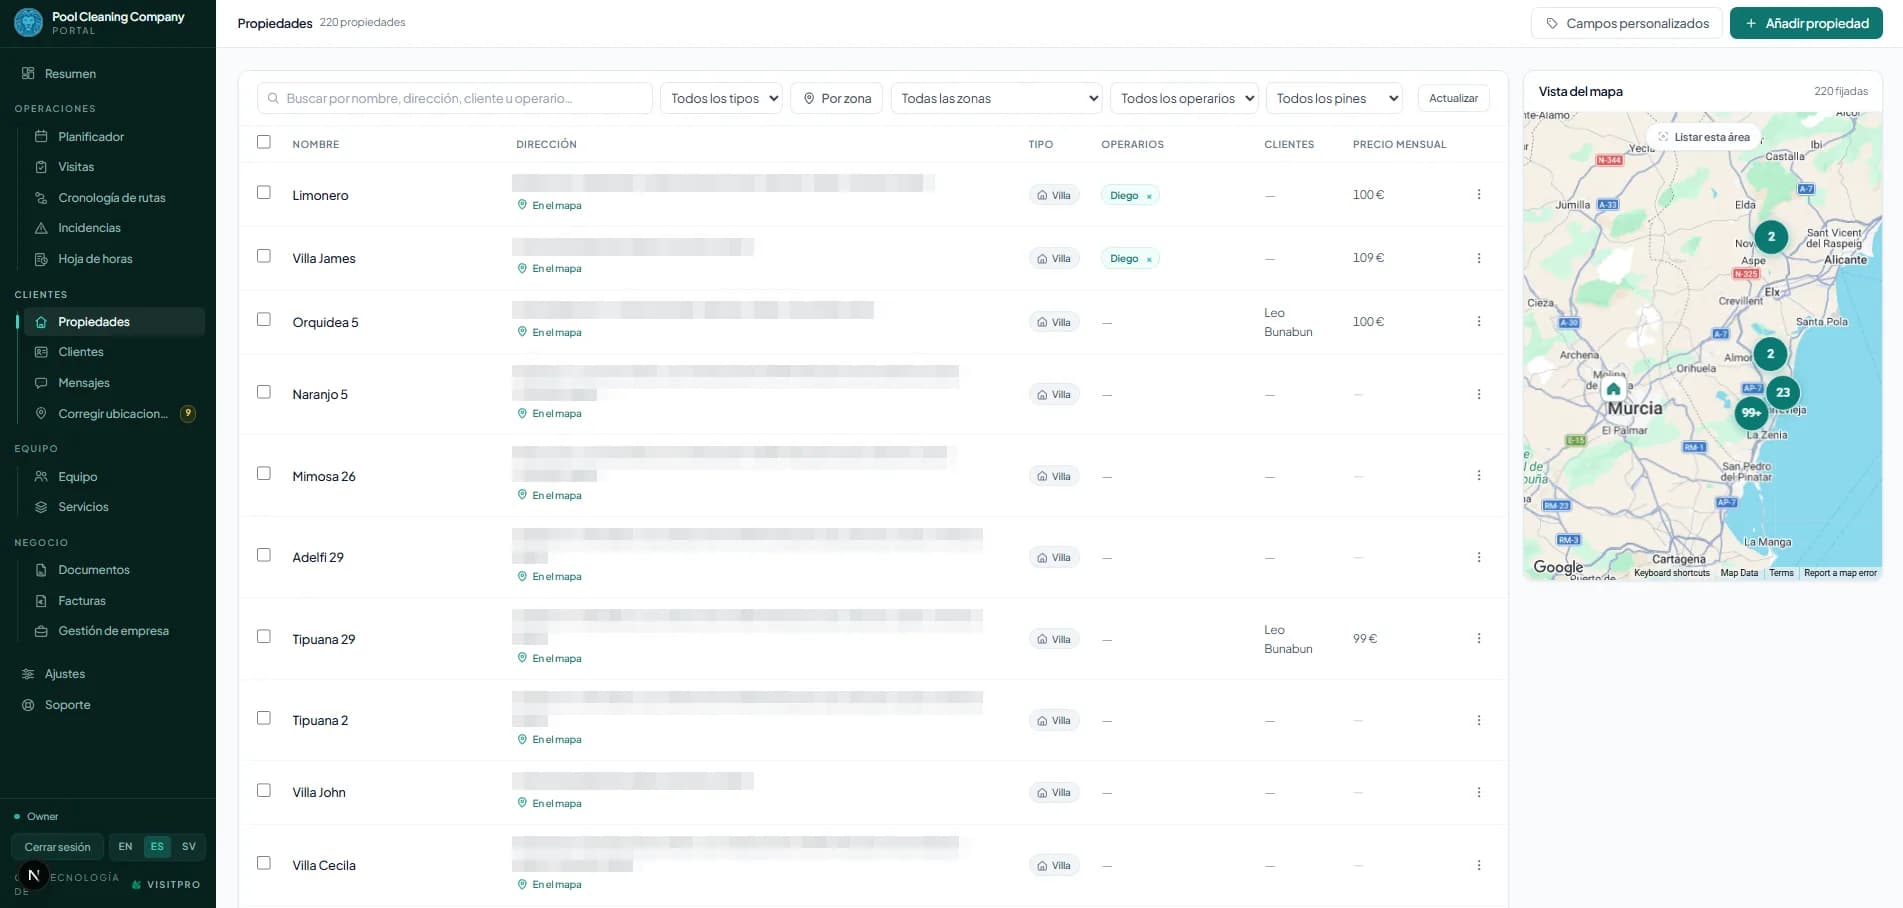Click the map pin icon in Limonero row

coord(522,204)
